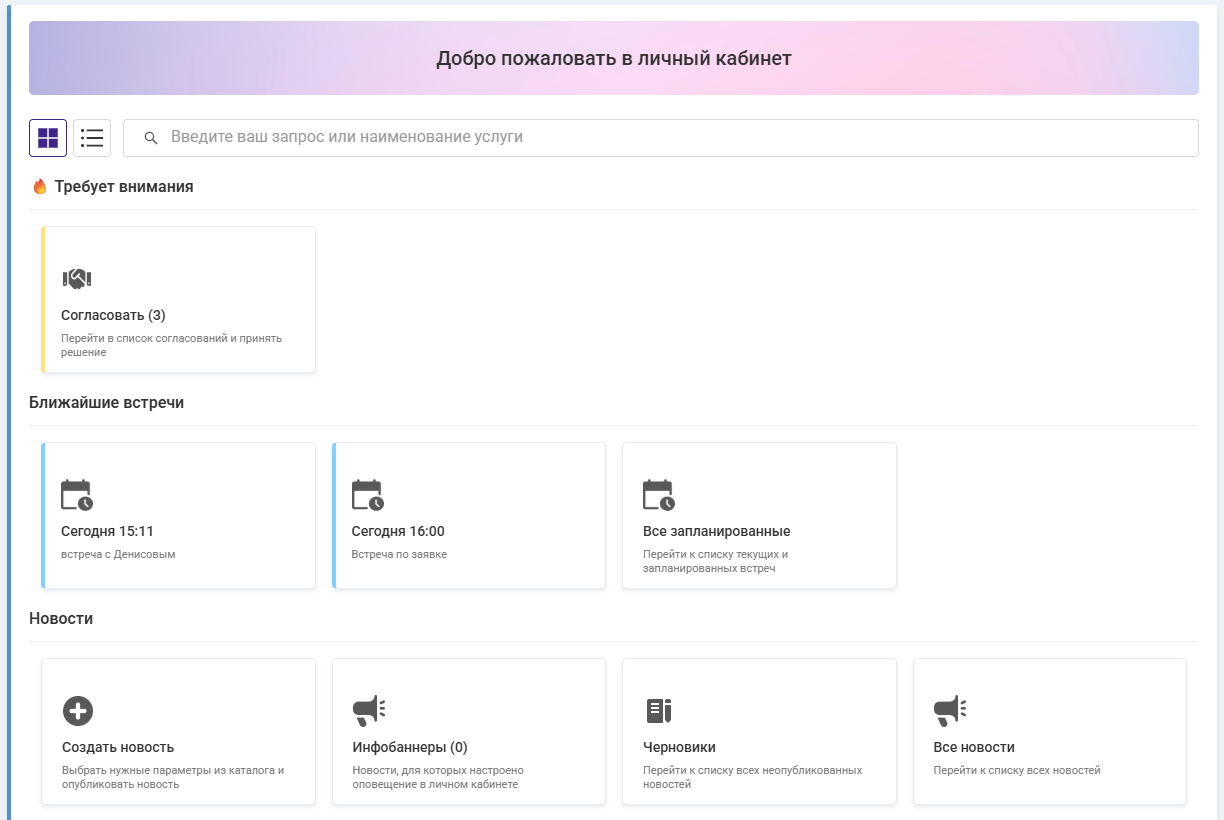Click calendar icon for Сегодня 15:11 meeting
Screen dimensions: 1224x820
[77, 495]
